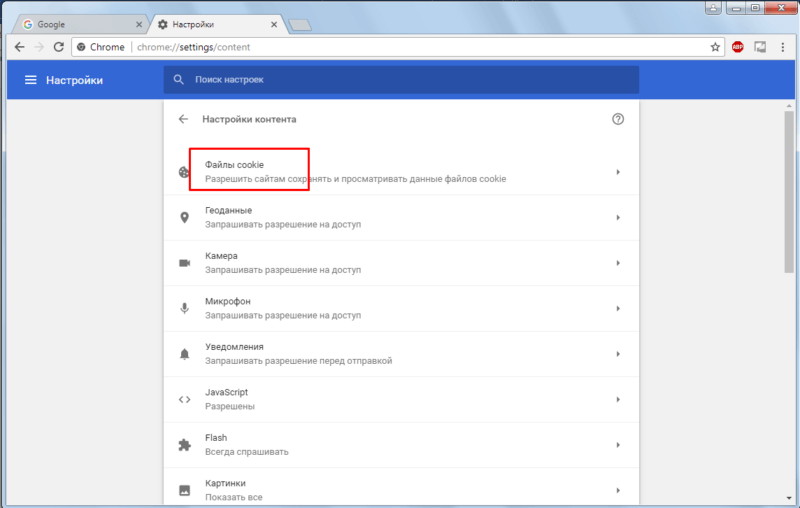Click the Картинки image icon

(184, 490)
